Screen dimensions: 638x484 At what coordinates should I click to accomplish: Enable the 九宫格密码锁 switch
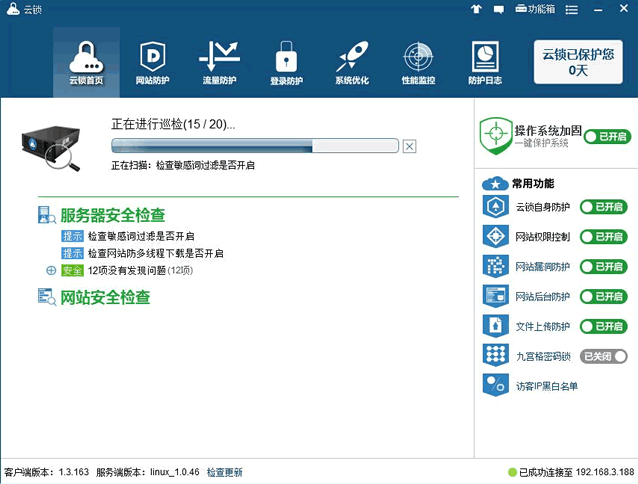(x=604, y=357)
